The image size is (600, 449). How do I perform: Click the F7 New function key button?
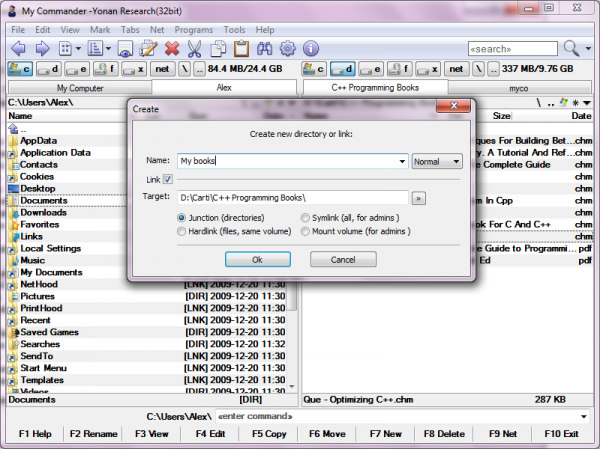(x=384, y=434)
